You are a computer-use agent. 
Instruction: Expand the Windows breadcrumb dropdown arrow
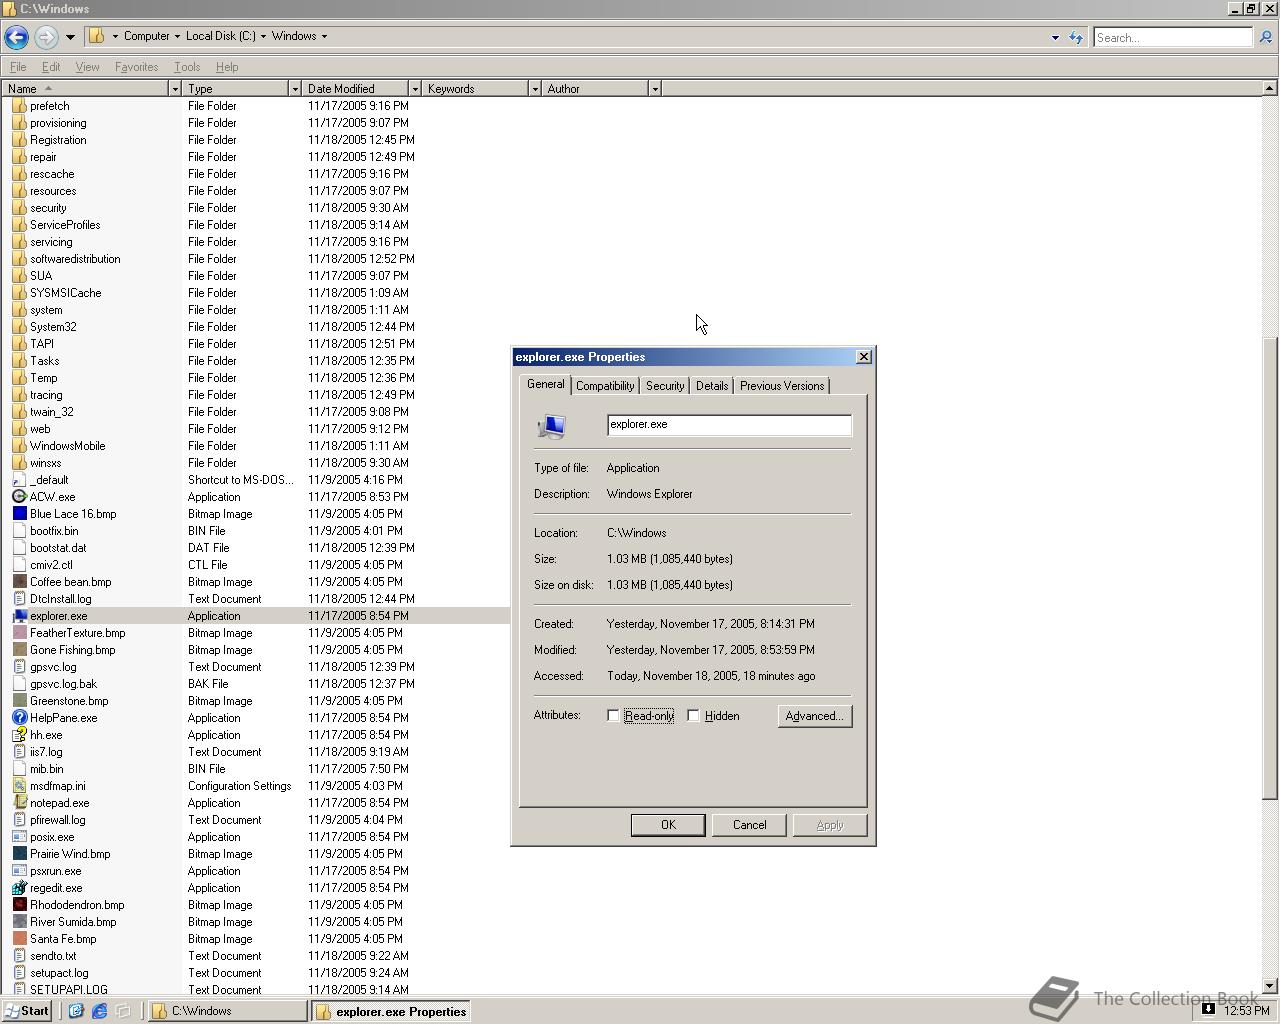(x=324, y=36)
